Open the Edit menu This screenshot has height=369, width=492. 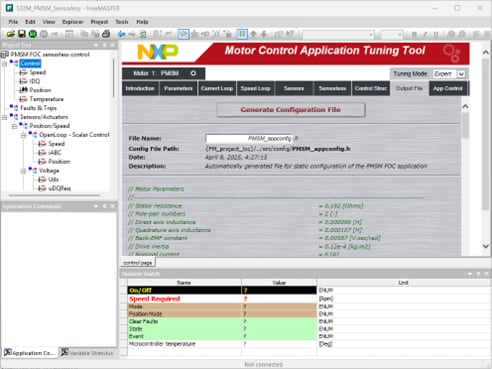pyautogui.click(x=30, y=22)
